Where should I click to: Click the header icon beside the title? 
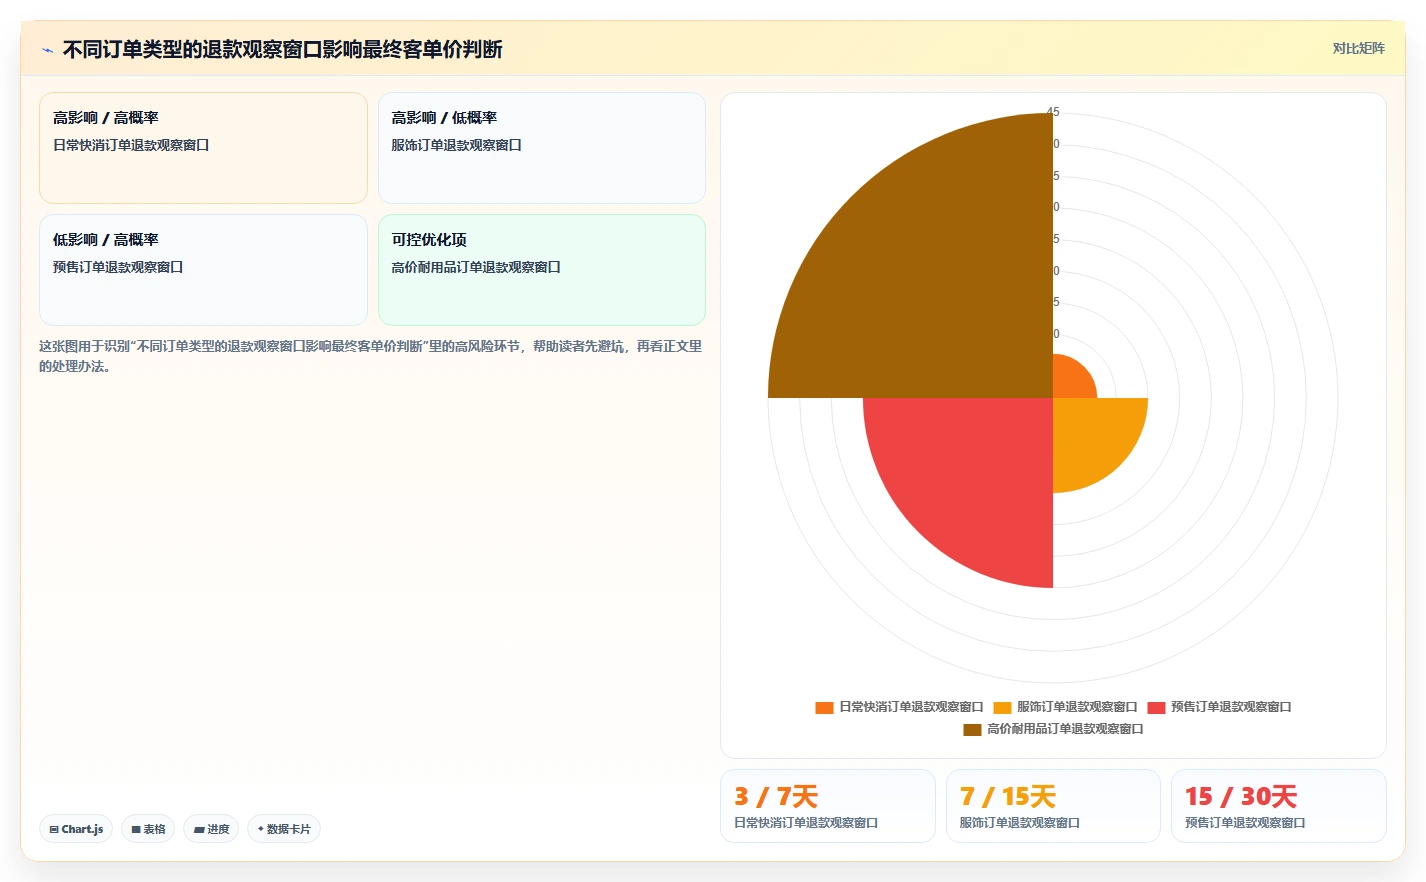(47, 50)
